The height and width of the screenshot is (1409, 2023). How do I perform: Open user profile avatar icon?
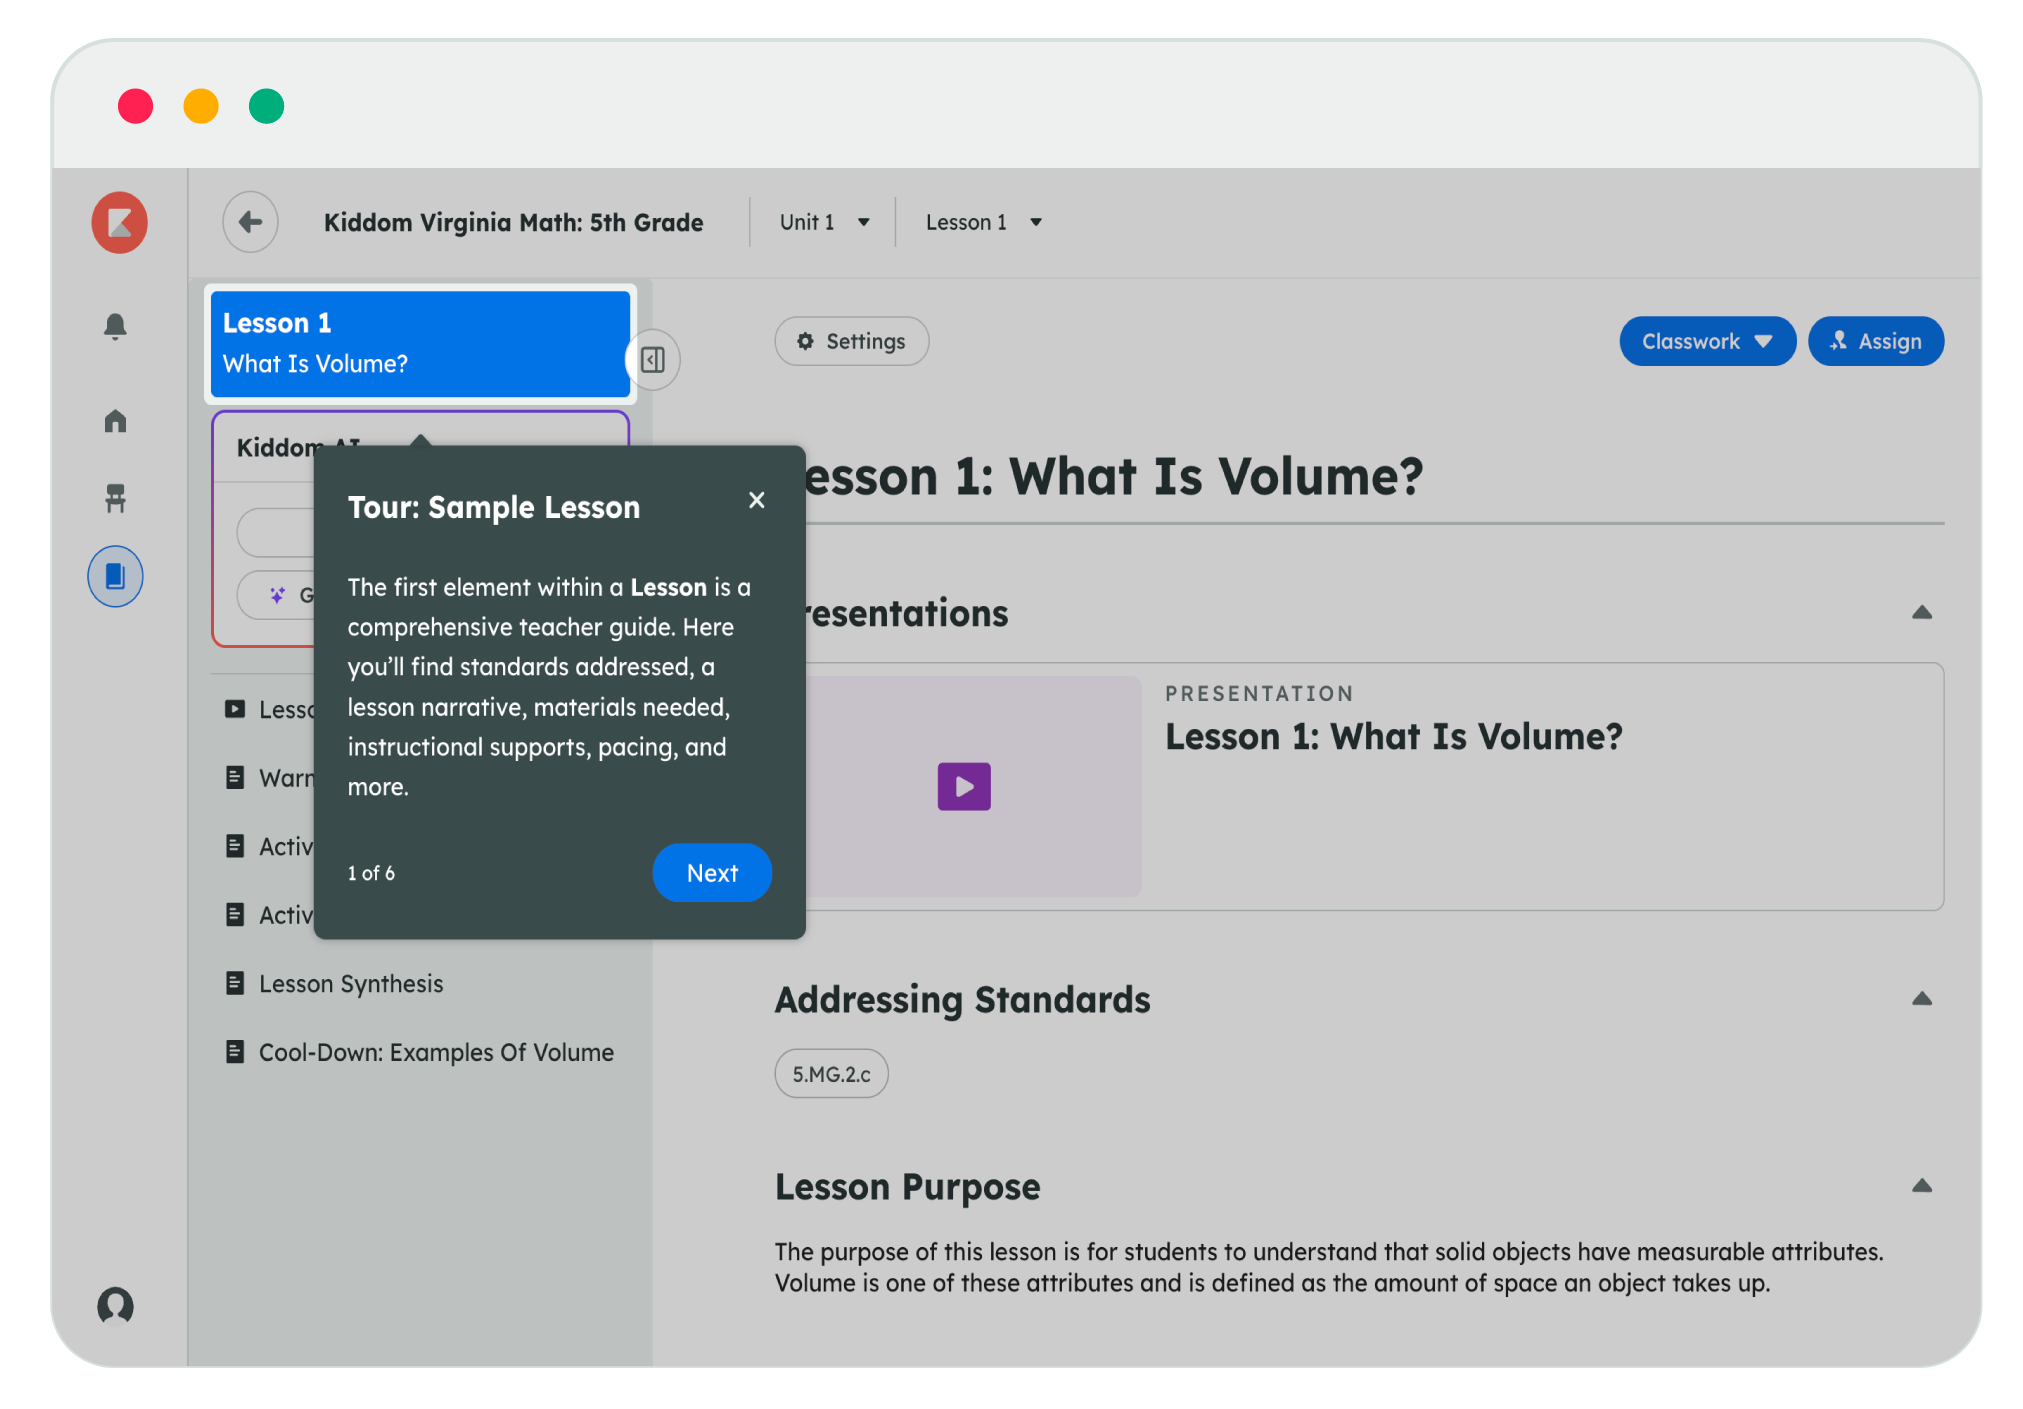[x=116, y=1305]
